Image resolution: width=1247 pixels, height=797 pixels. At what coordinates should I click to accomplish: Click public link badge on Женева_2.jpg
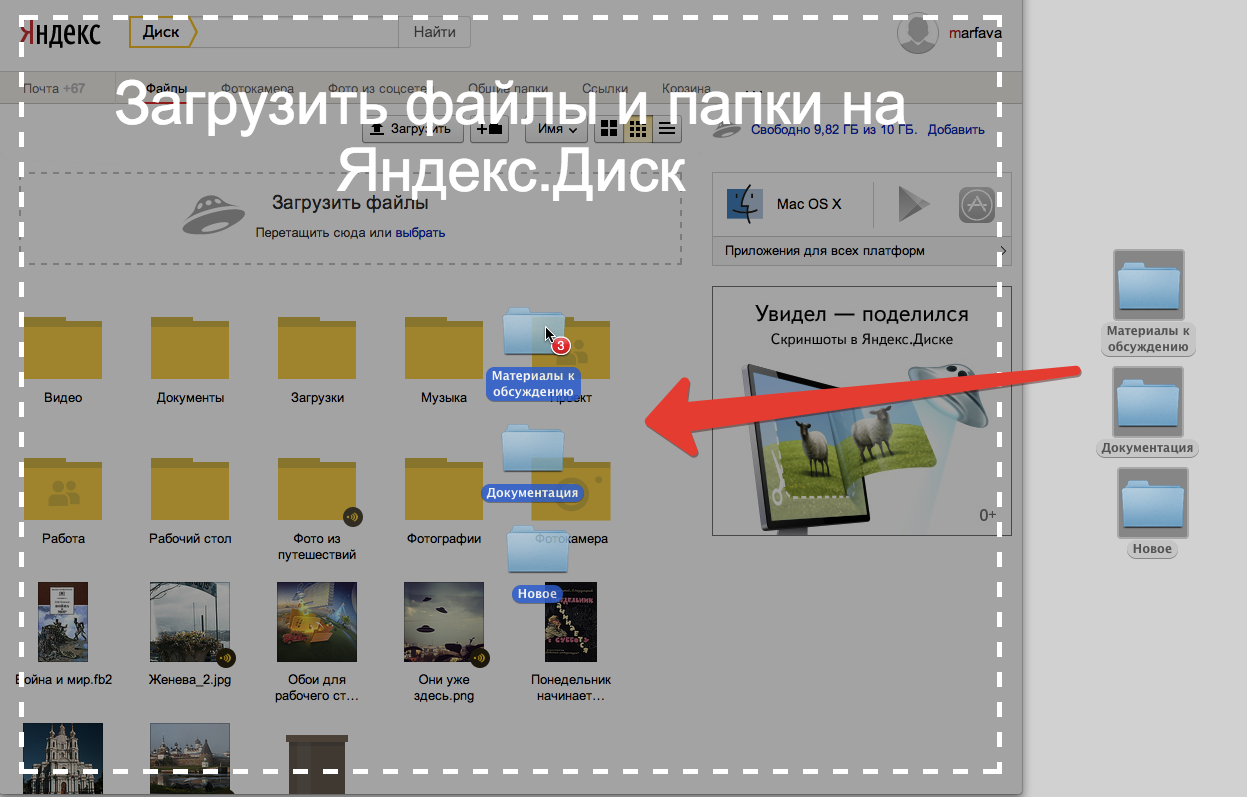pos(227,658)
